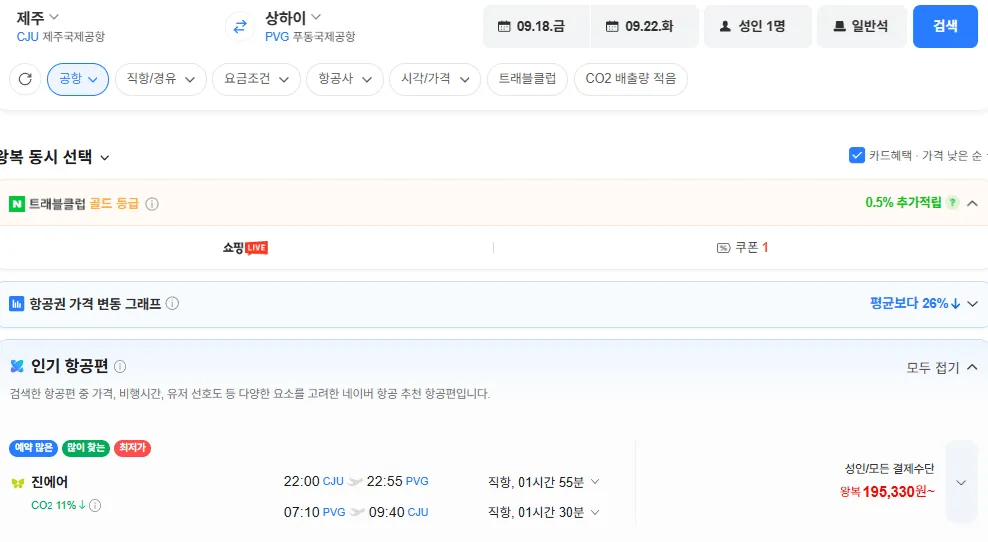Open the 요금조건 filter dropdown
988x542 pixels.
point(256,79)
